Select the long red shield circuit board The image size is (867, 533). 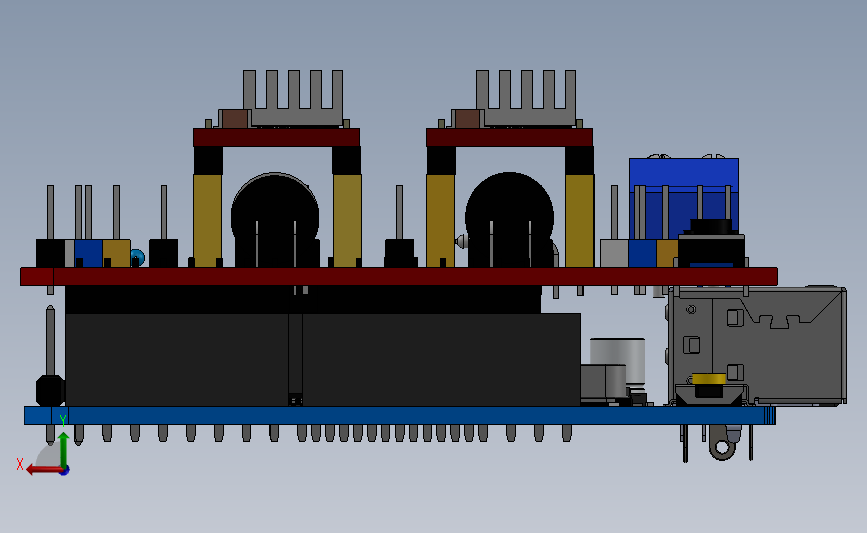coord(399,276)
